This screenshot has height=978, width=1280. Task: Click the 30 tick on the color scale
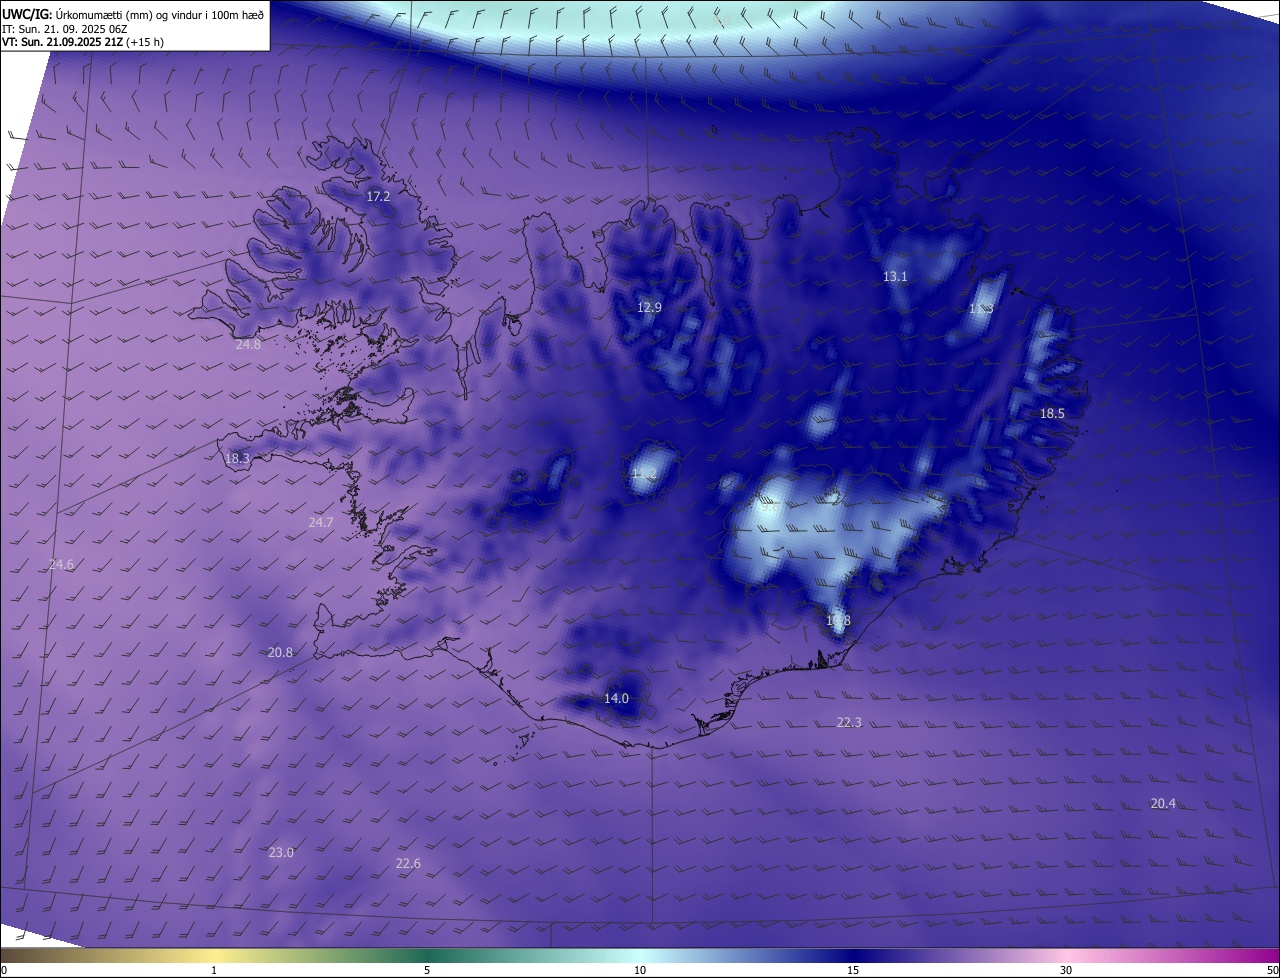[1066, 970]
